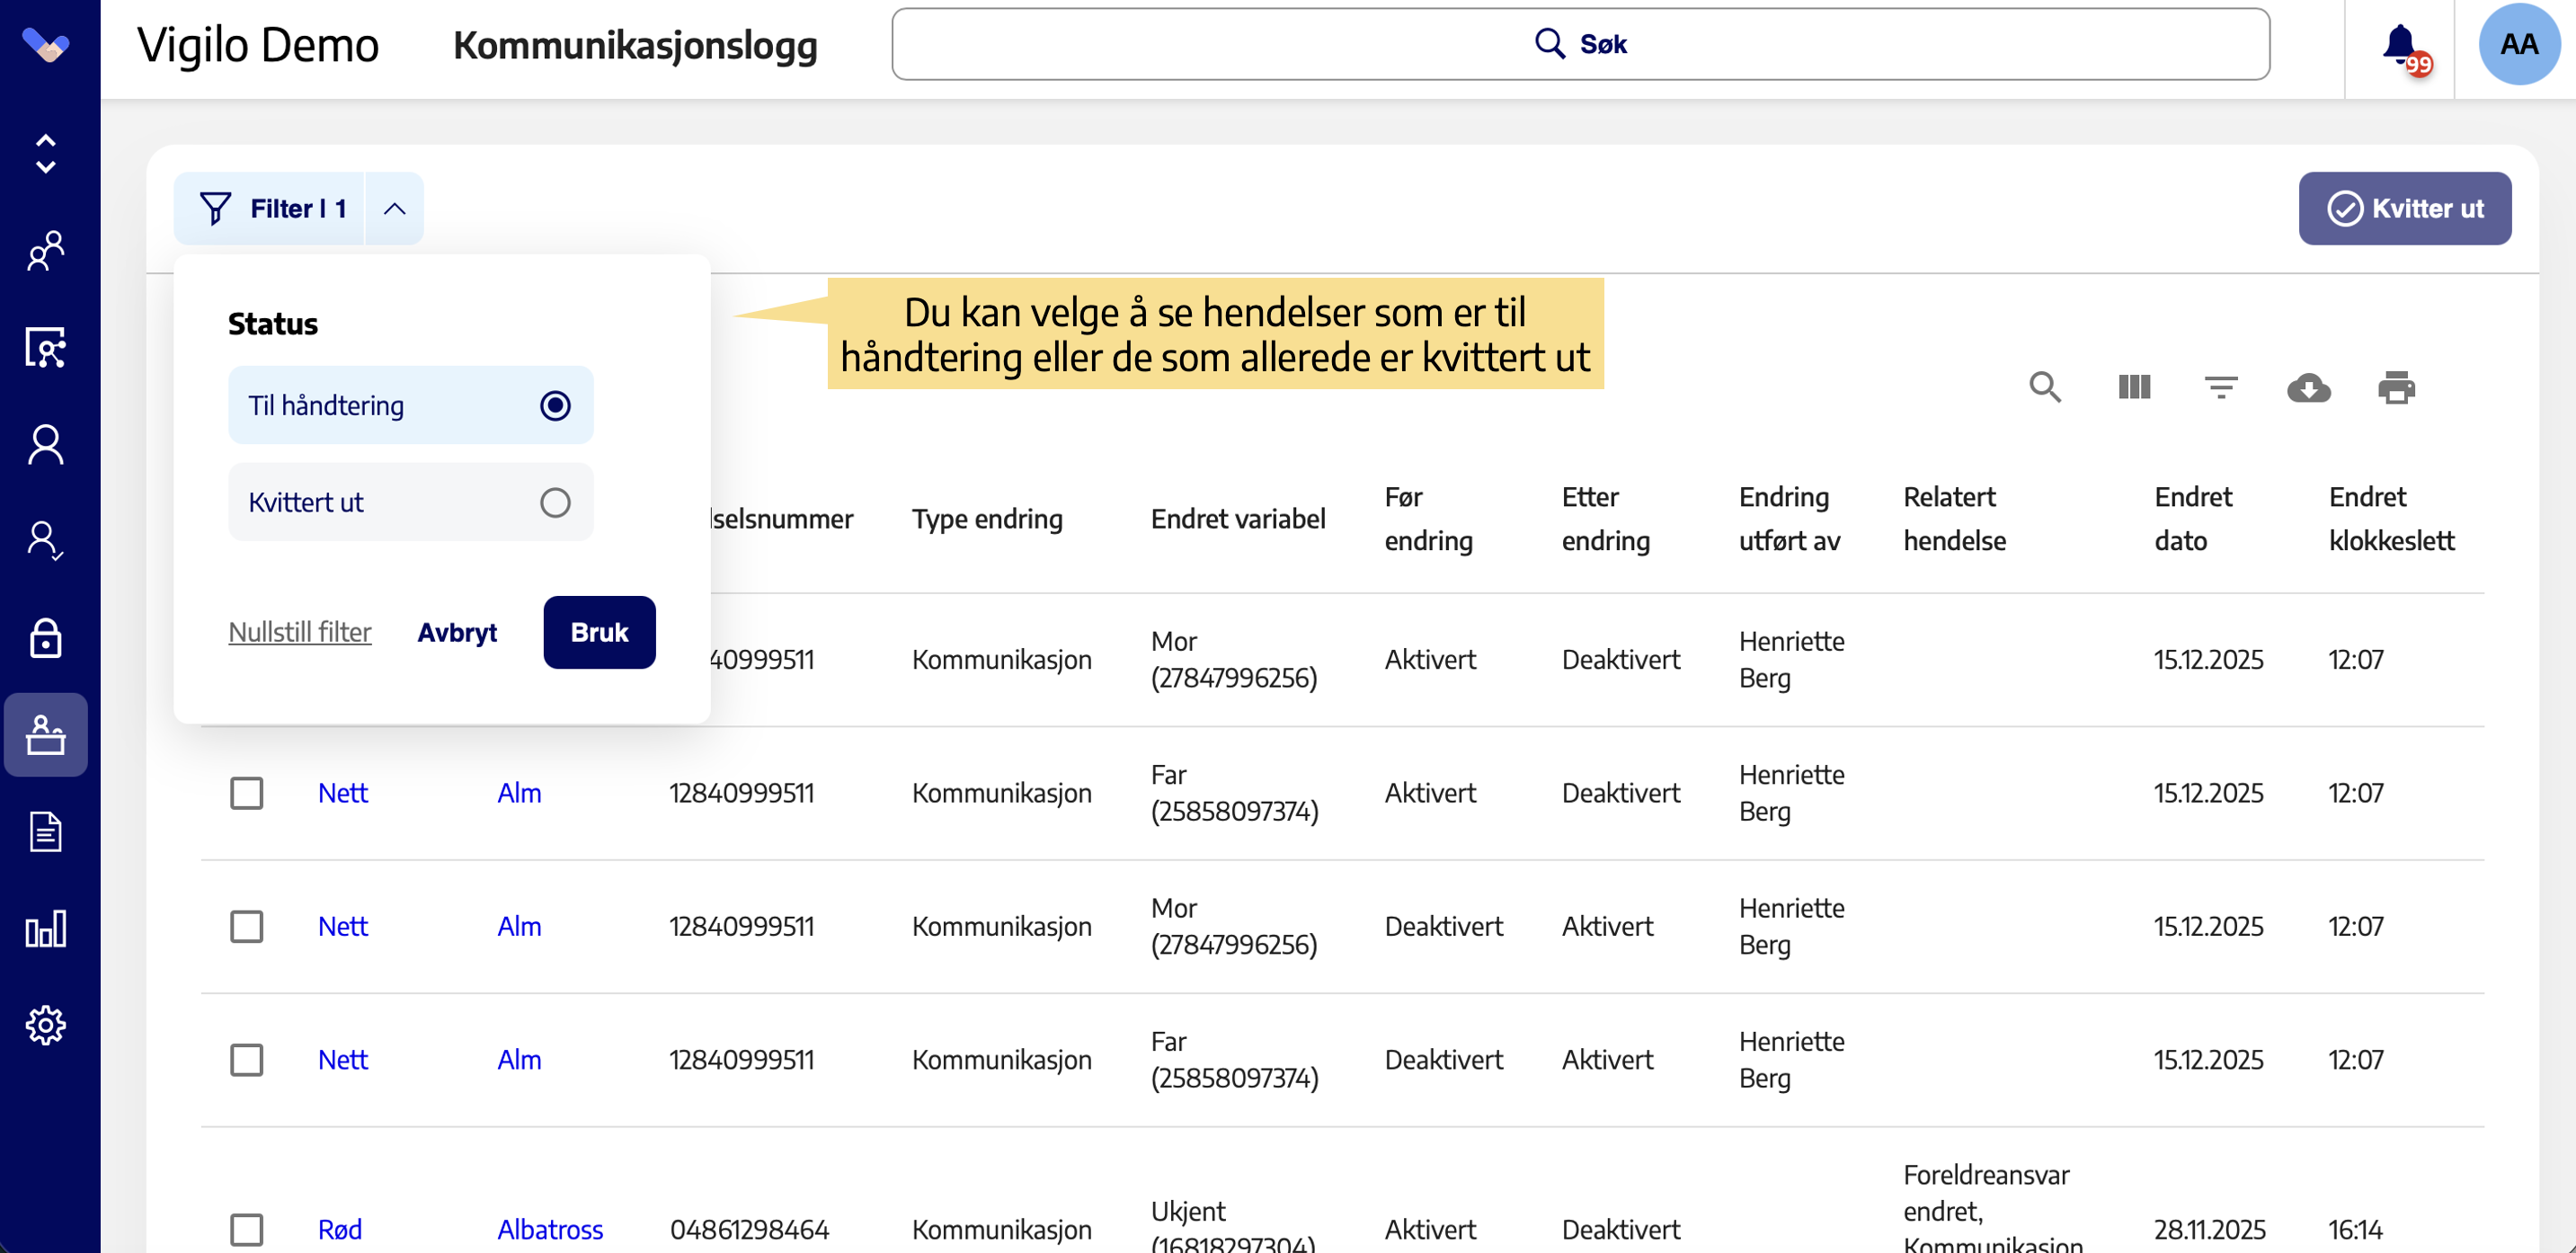Open the settings gear in the sidebar
The width and height of the screenshot is (2576, 1253).
click(46, 1025)
